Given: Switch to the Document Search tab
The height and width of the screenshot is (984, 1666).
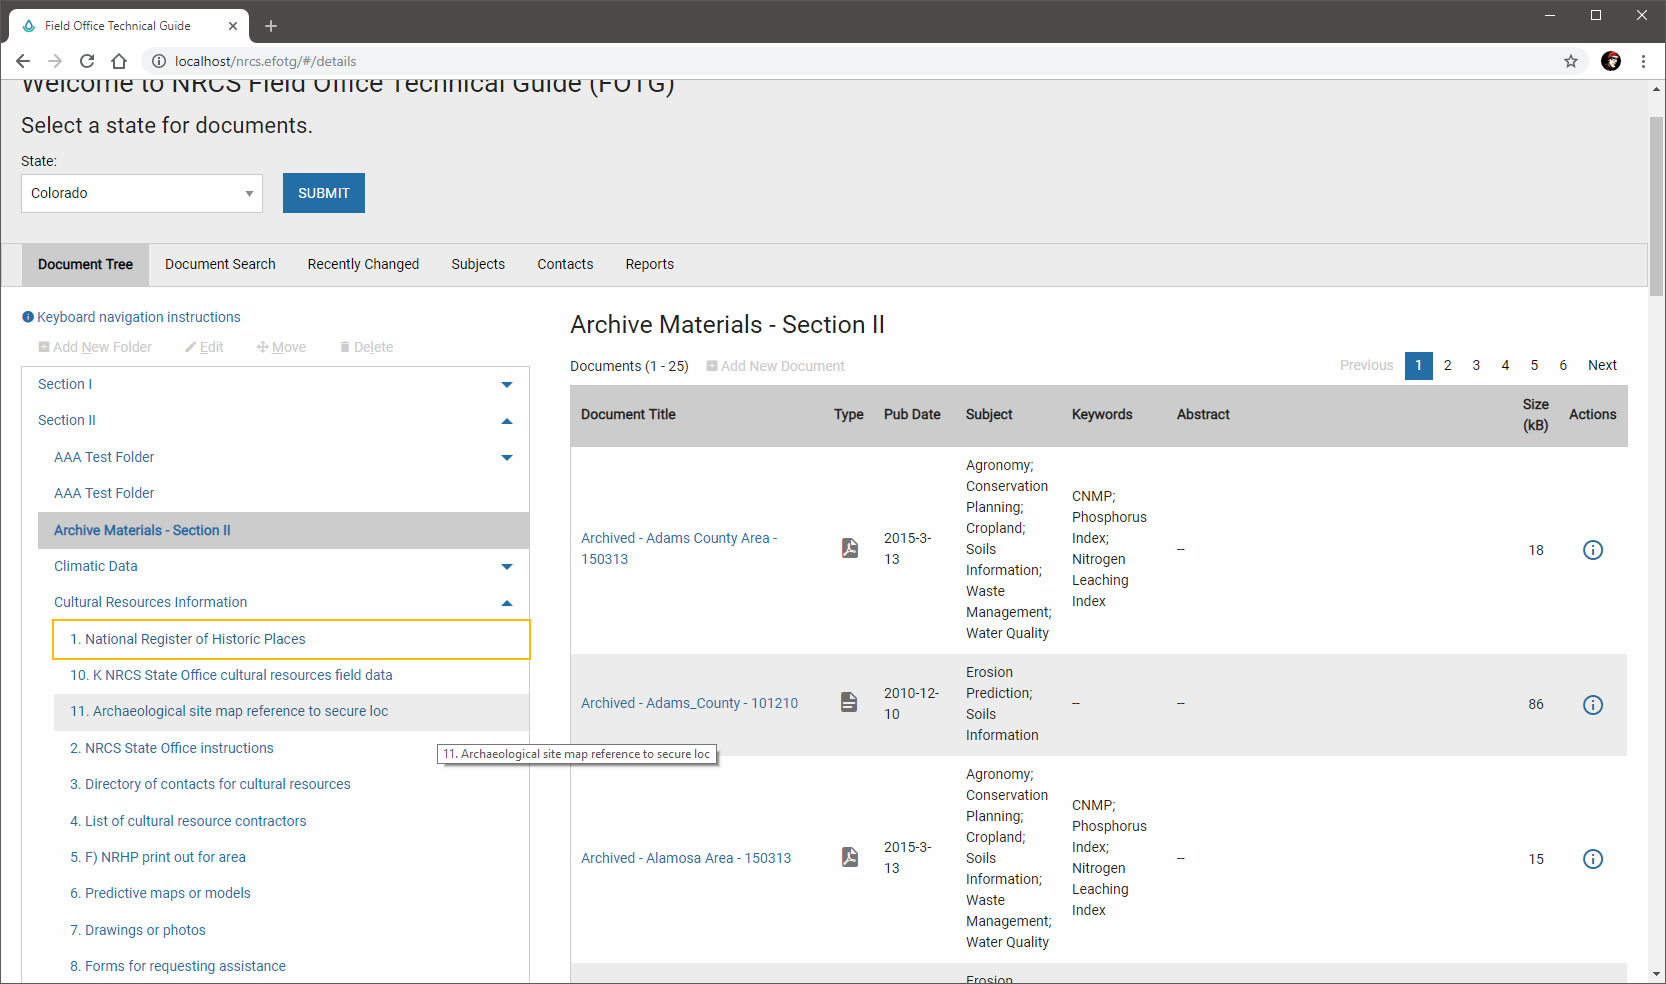Looking at the screenshot, I should pos(220,264).
